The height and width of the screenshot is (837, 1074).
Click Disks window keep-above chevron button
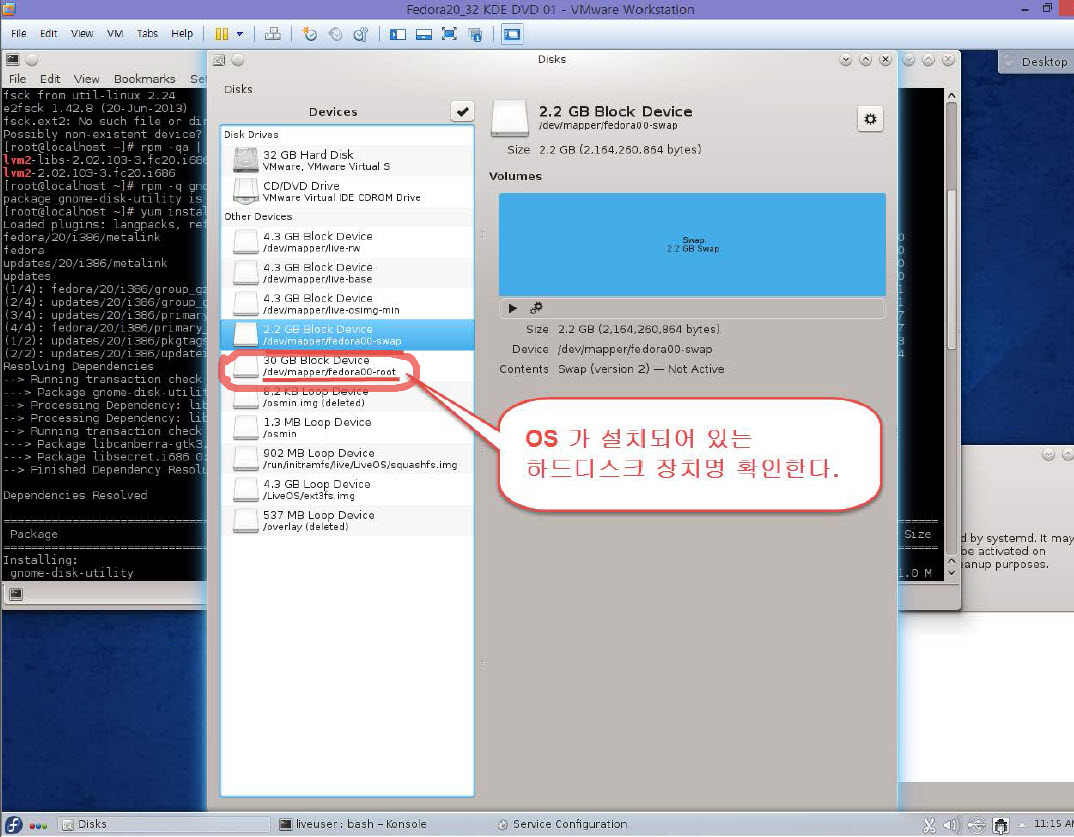click(866, 60)
